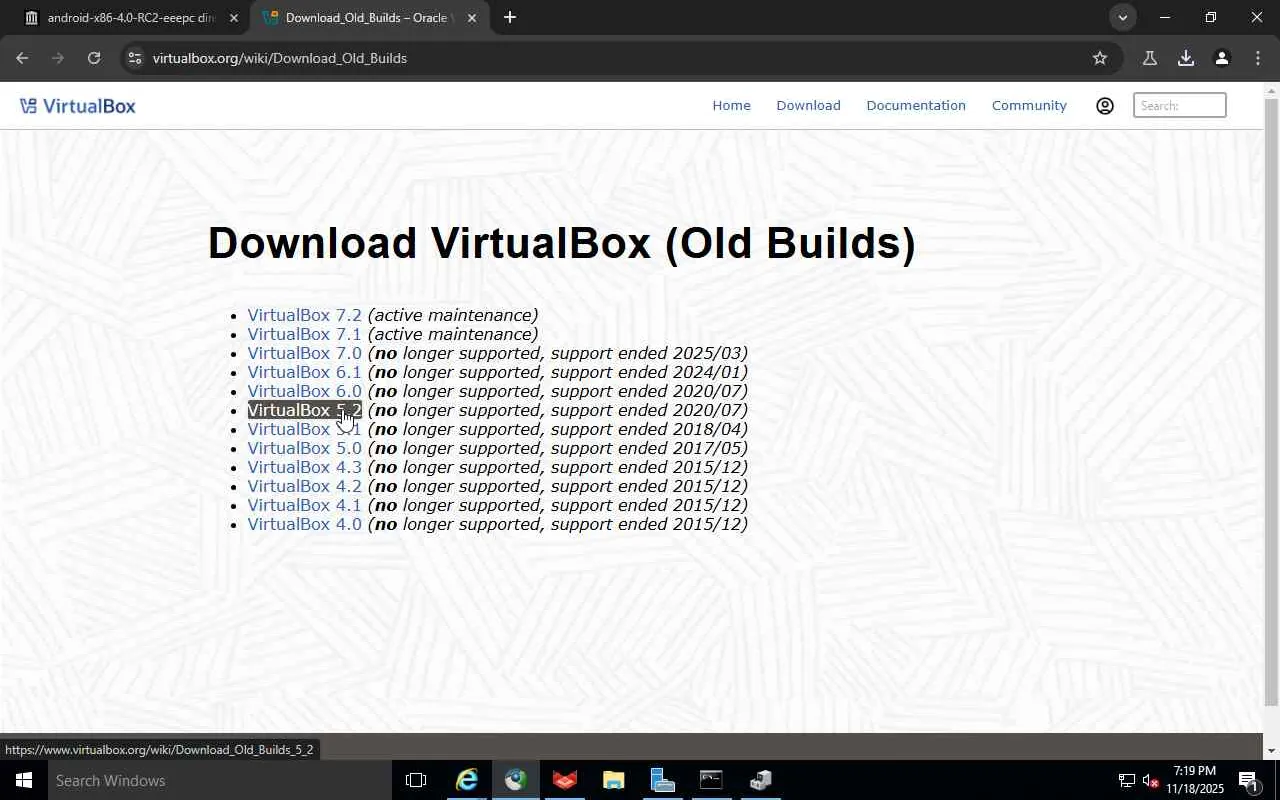1280x800 pixels.
Task: Open the Chrome Labs flask icon
Action: (1150, 58)
